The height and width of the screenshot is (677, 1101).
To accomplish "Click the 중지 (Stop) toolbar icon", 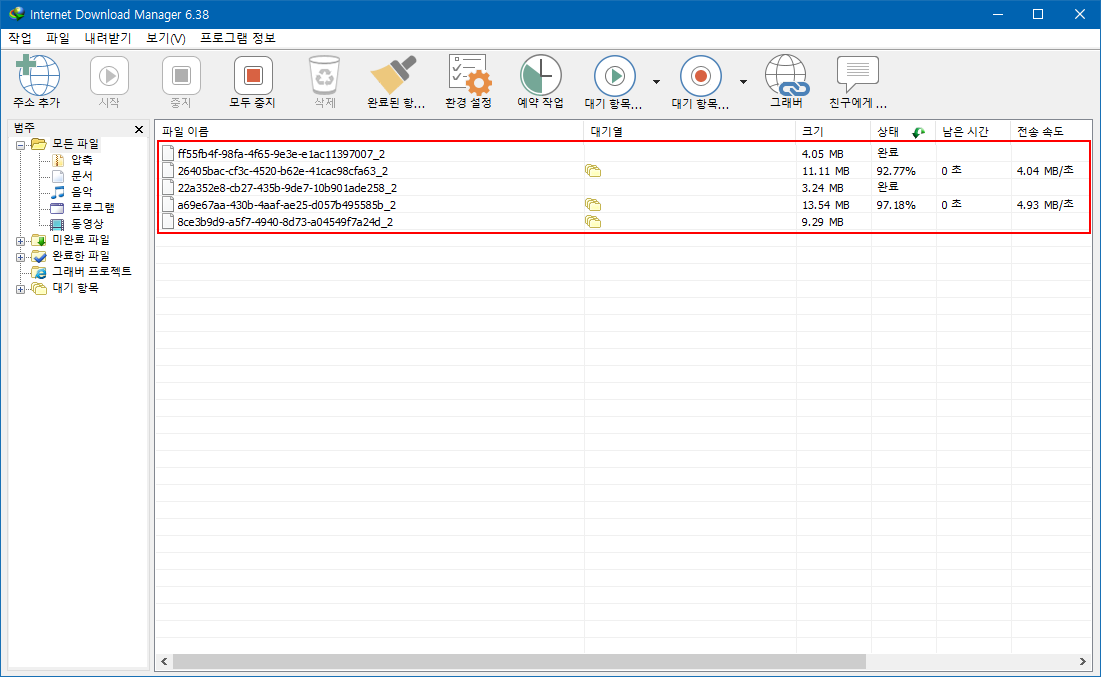I will coord(181,75).
